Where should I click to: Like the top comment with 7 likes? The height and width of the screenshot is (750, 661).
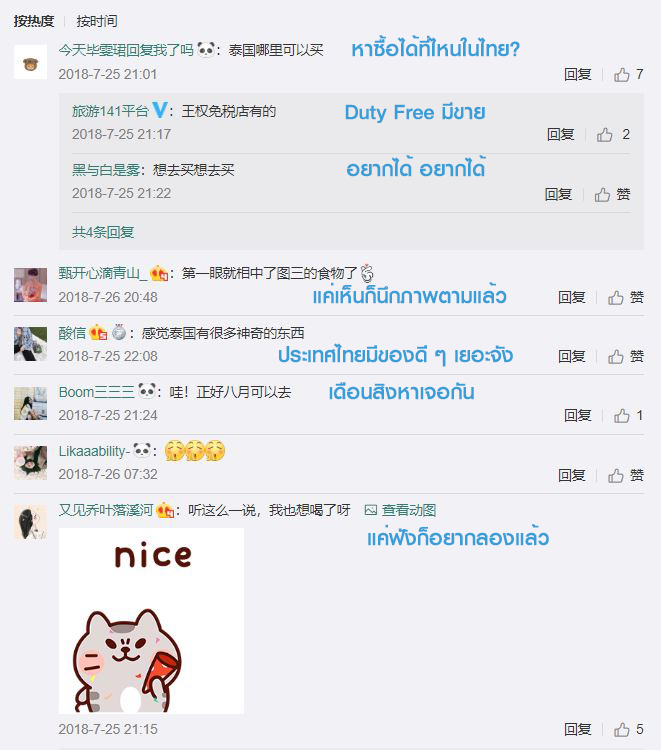628,75
